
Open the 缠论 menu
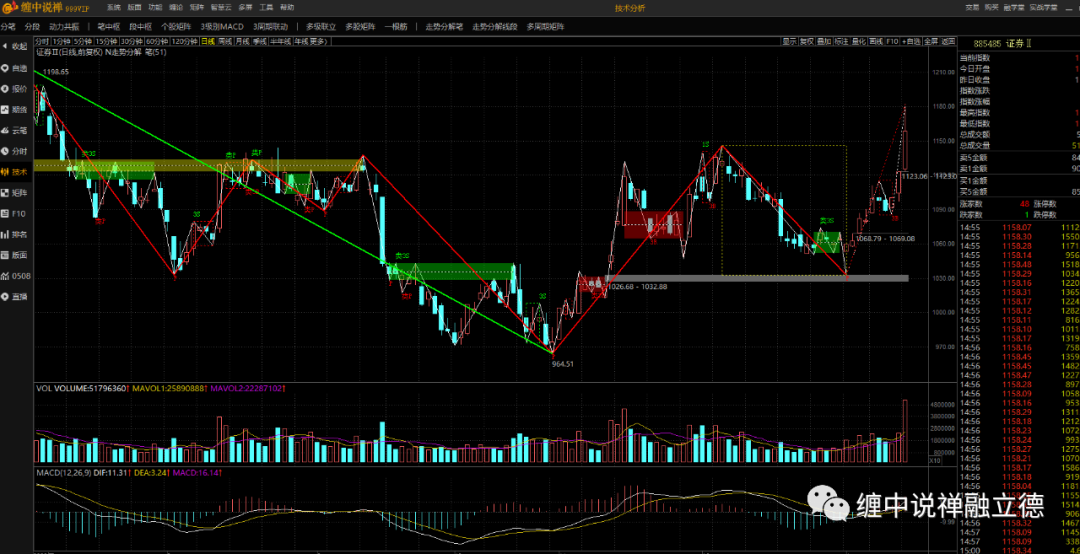(x=176, y=8)
